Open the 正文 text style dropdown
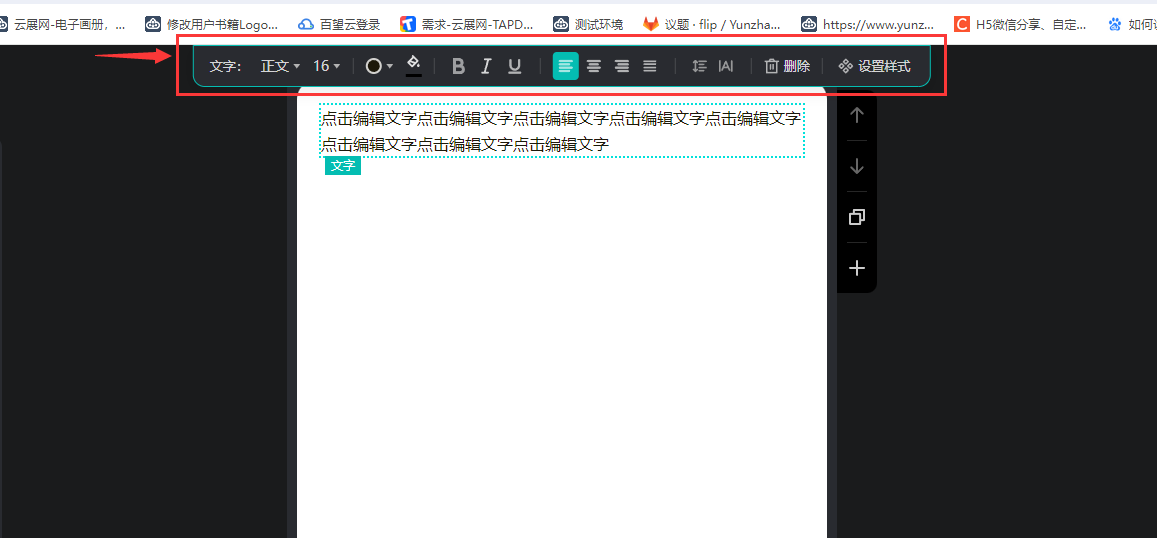This screenshot has width=1157, height=538. point(280,66)
